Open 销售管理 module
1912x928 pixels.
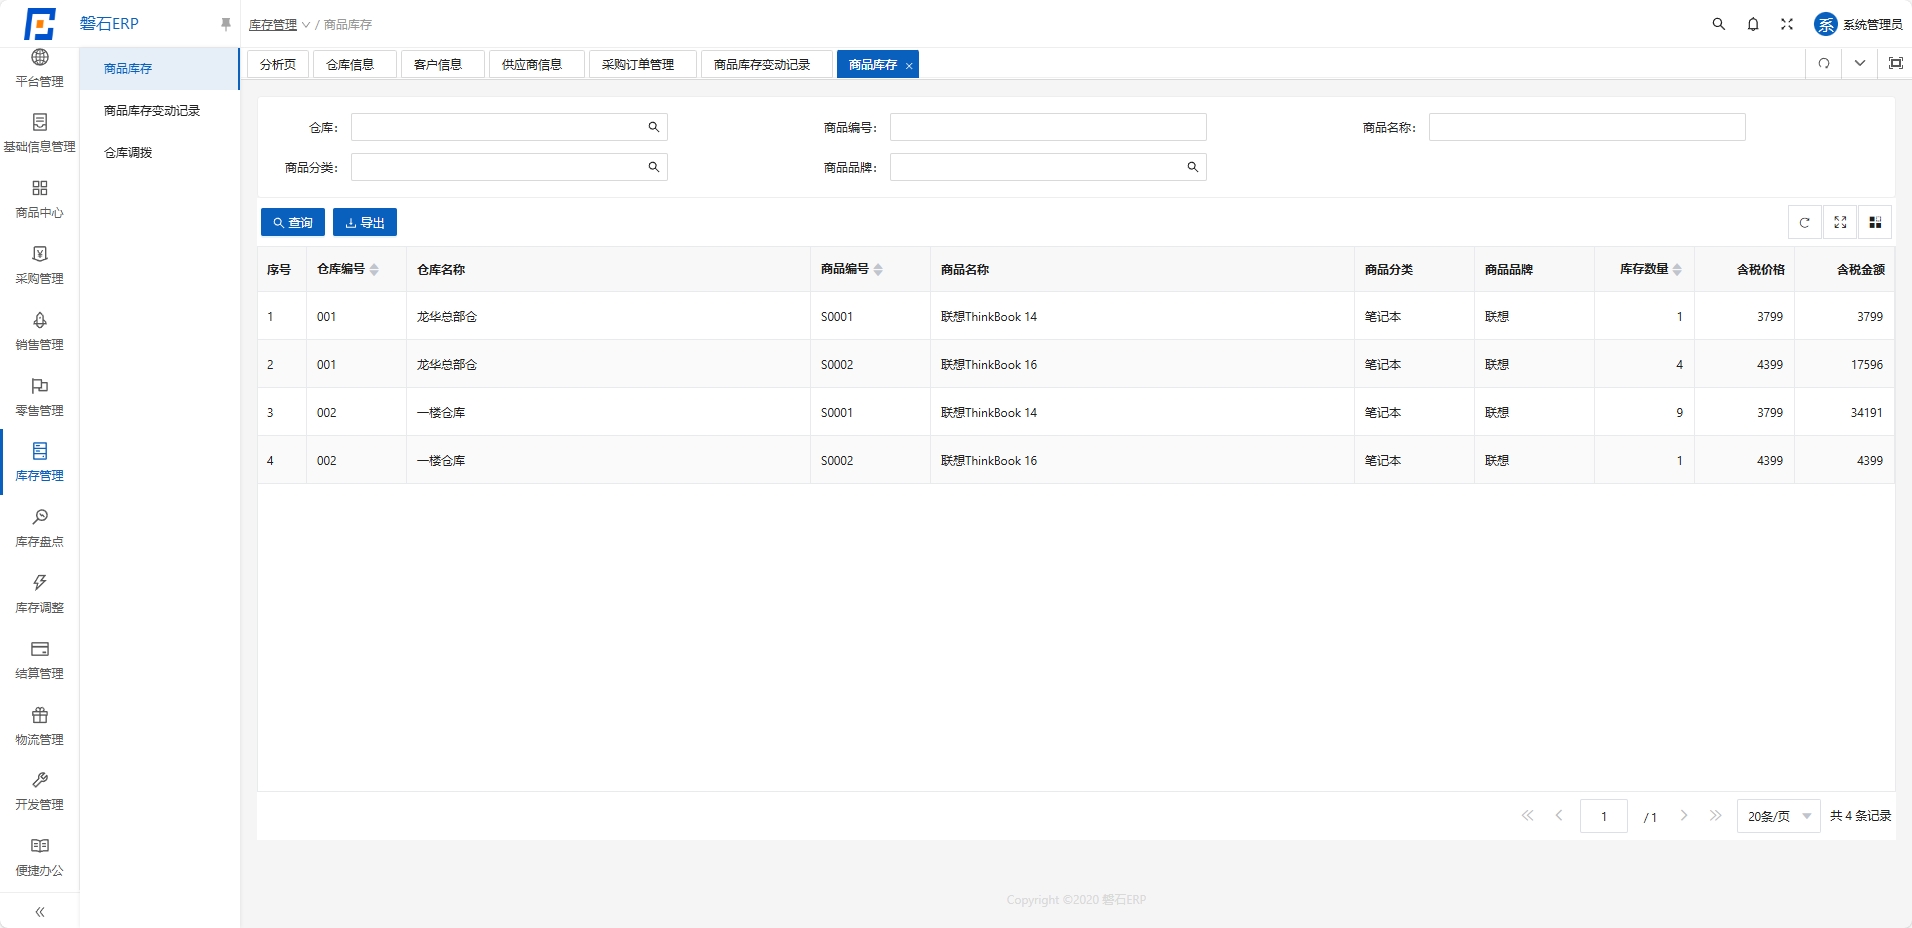[x=40, y=332]
